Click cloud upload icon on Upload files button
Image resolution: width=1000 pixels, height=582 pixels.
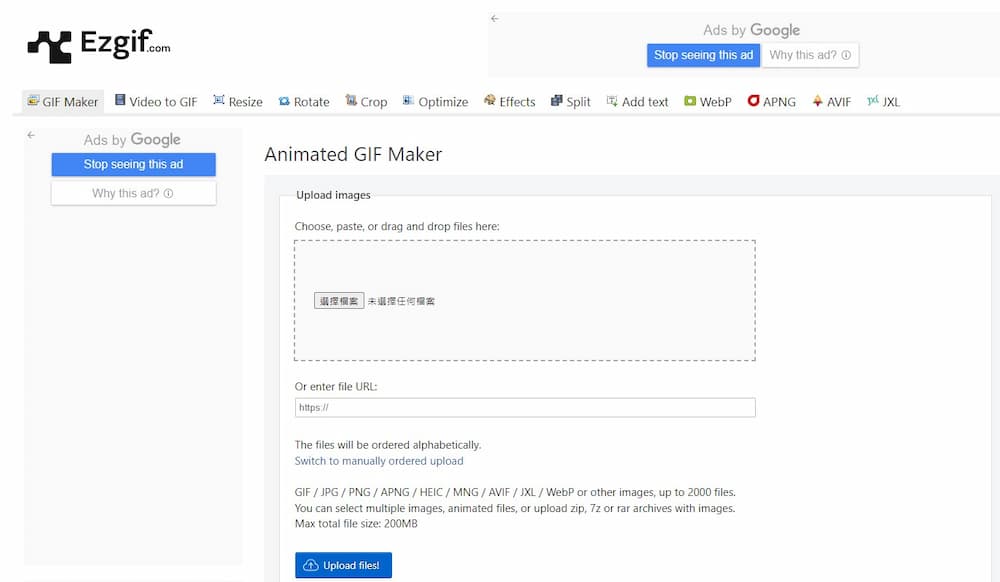(x=311, y=565)
